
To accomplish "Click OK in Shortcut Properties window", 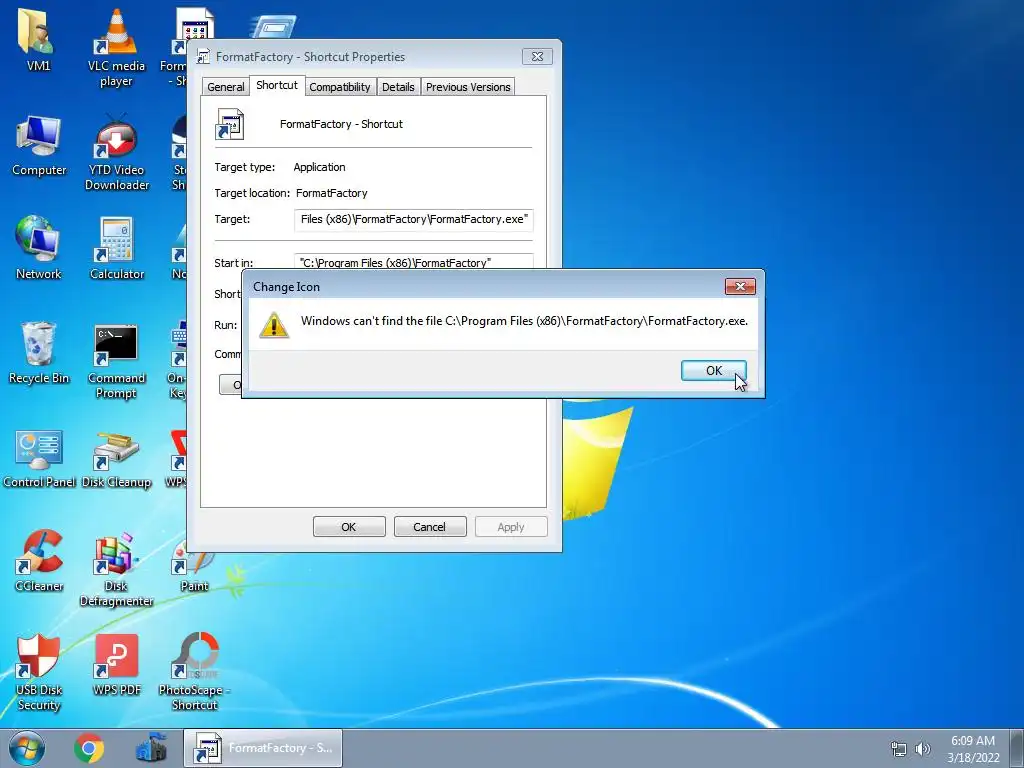I will [x=349, y=526].
